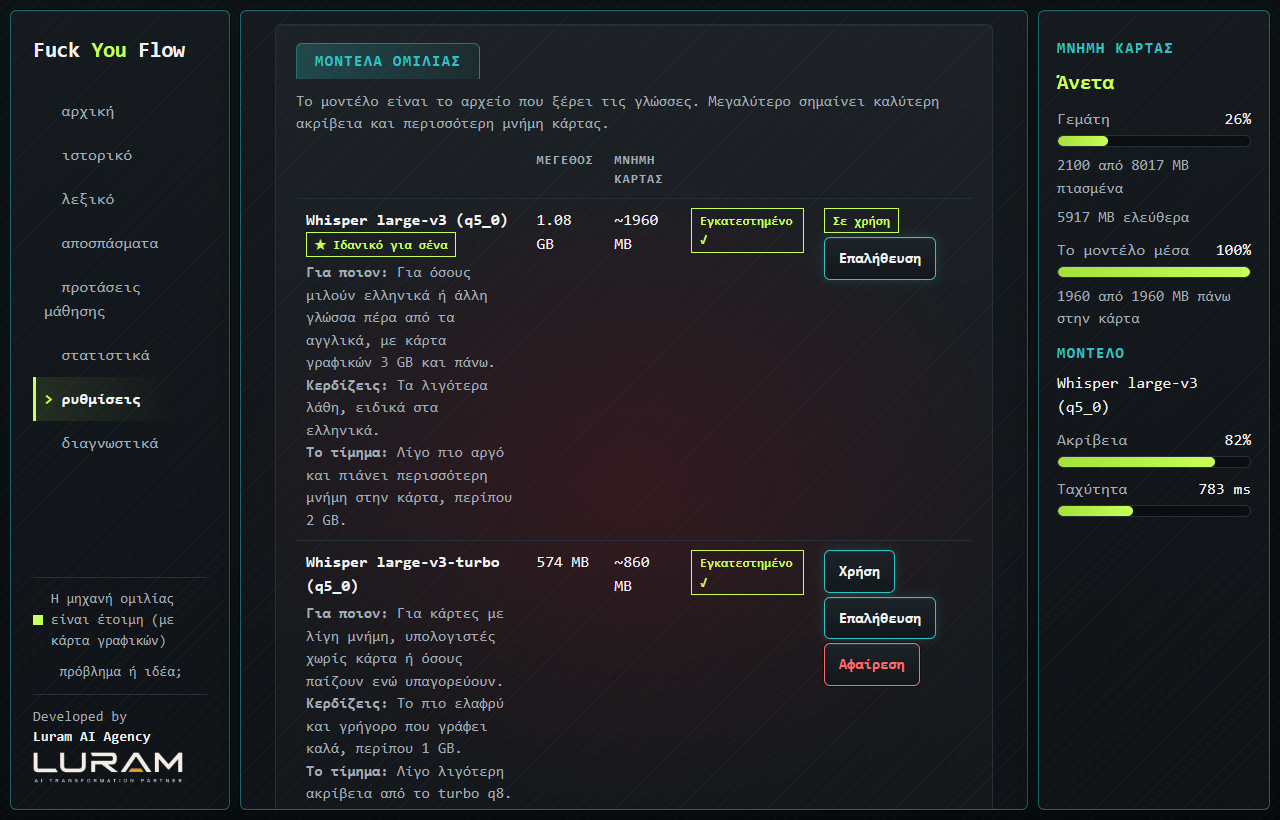Image resolution: width=1280 pixels, height=820 pixels.
Task: Click Επαλήθευση for Whisper large-v3 (q5_0)
Action: (880, 258)
